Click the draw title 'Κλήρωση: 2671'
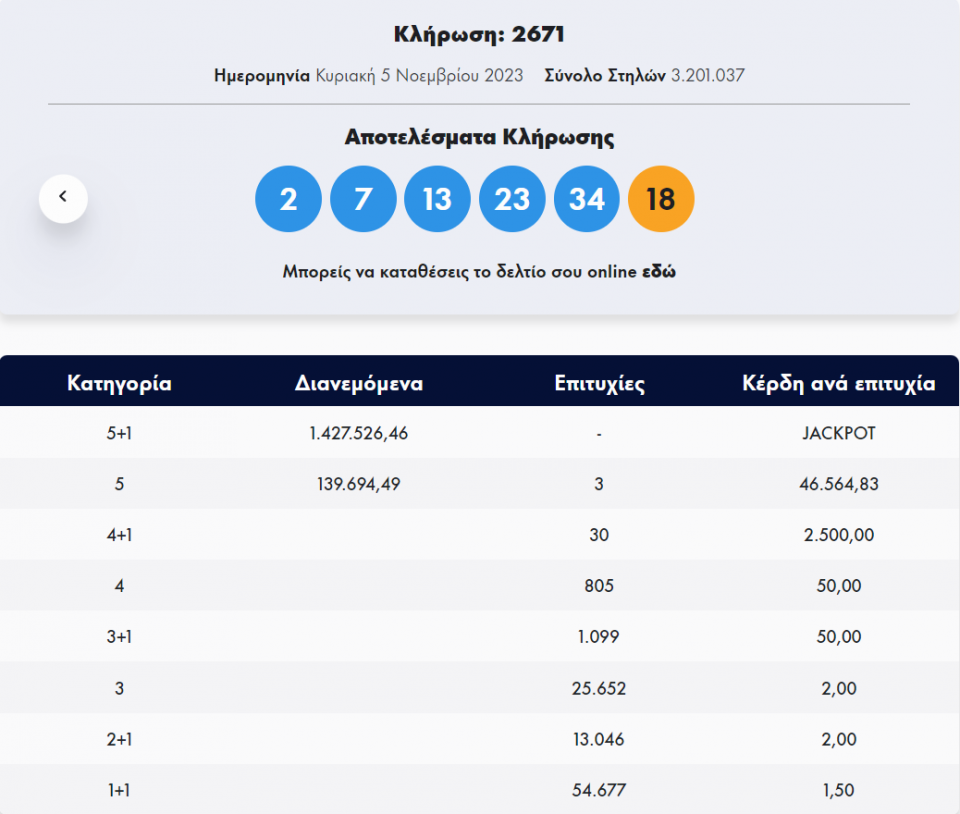 [x=479, y=35]
